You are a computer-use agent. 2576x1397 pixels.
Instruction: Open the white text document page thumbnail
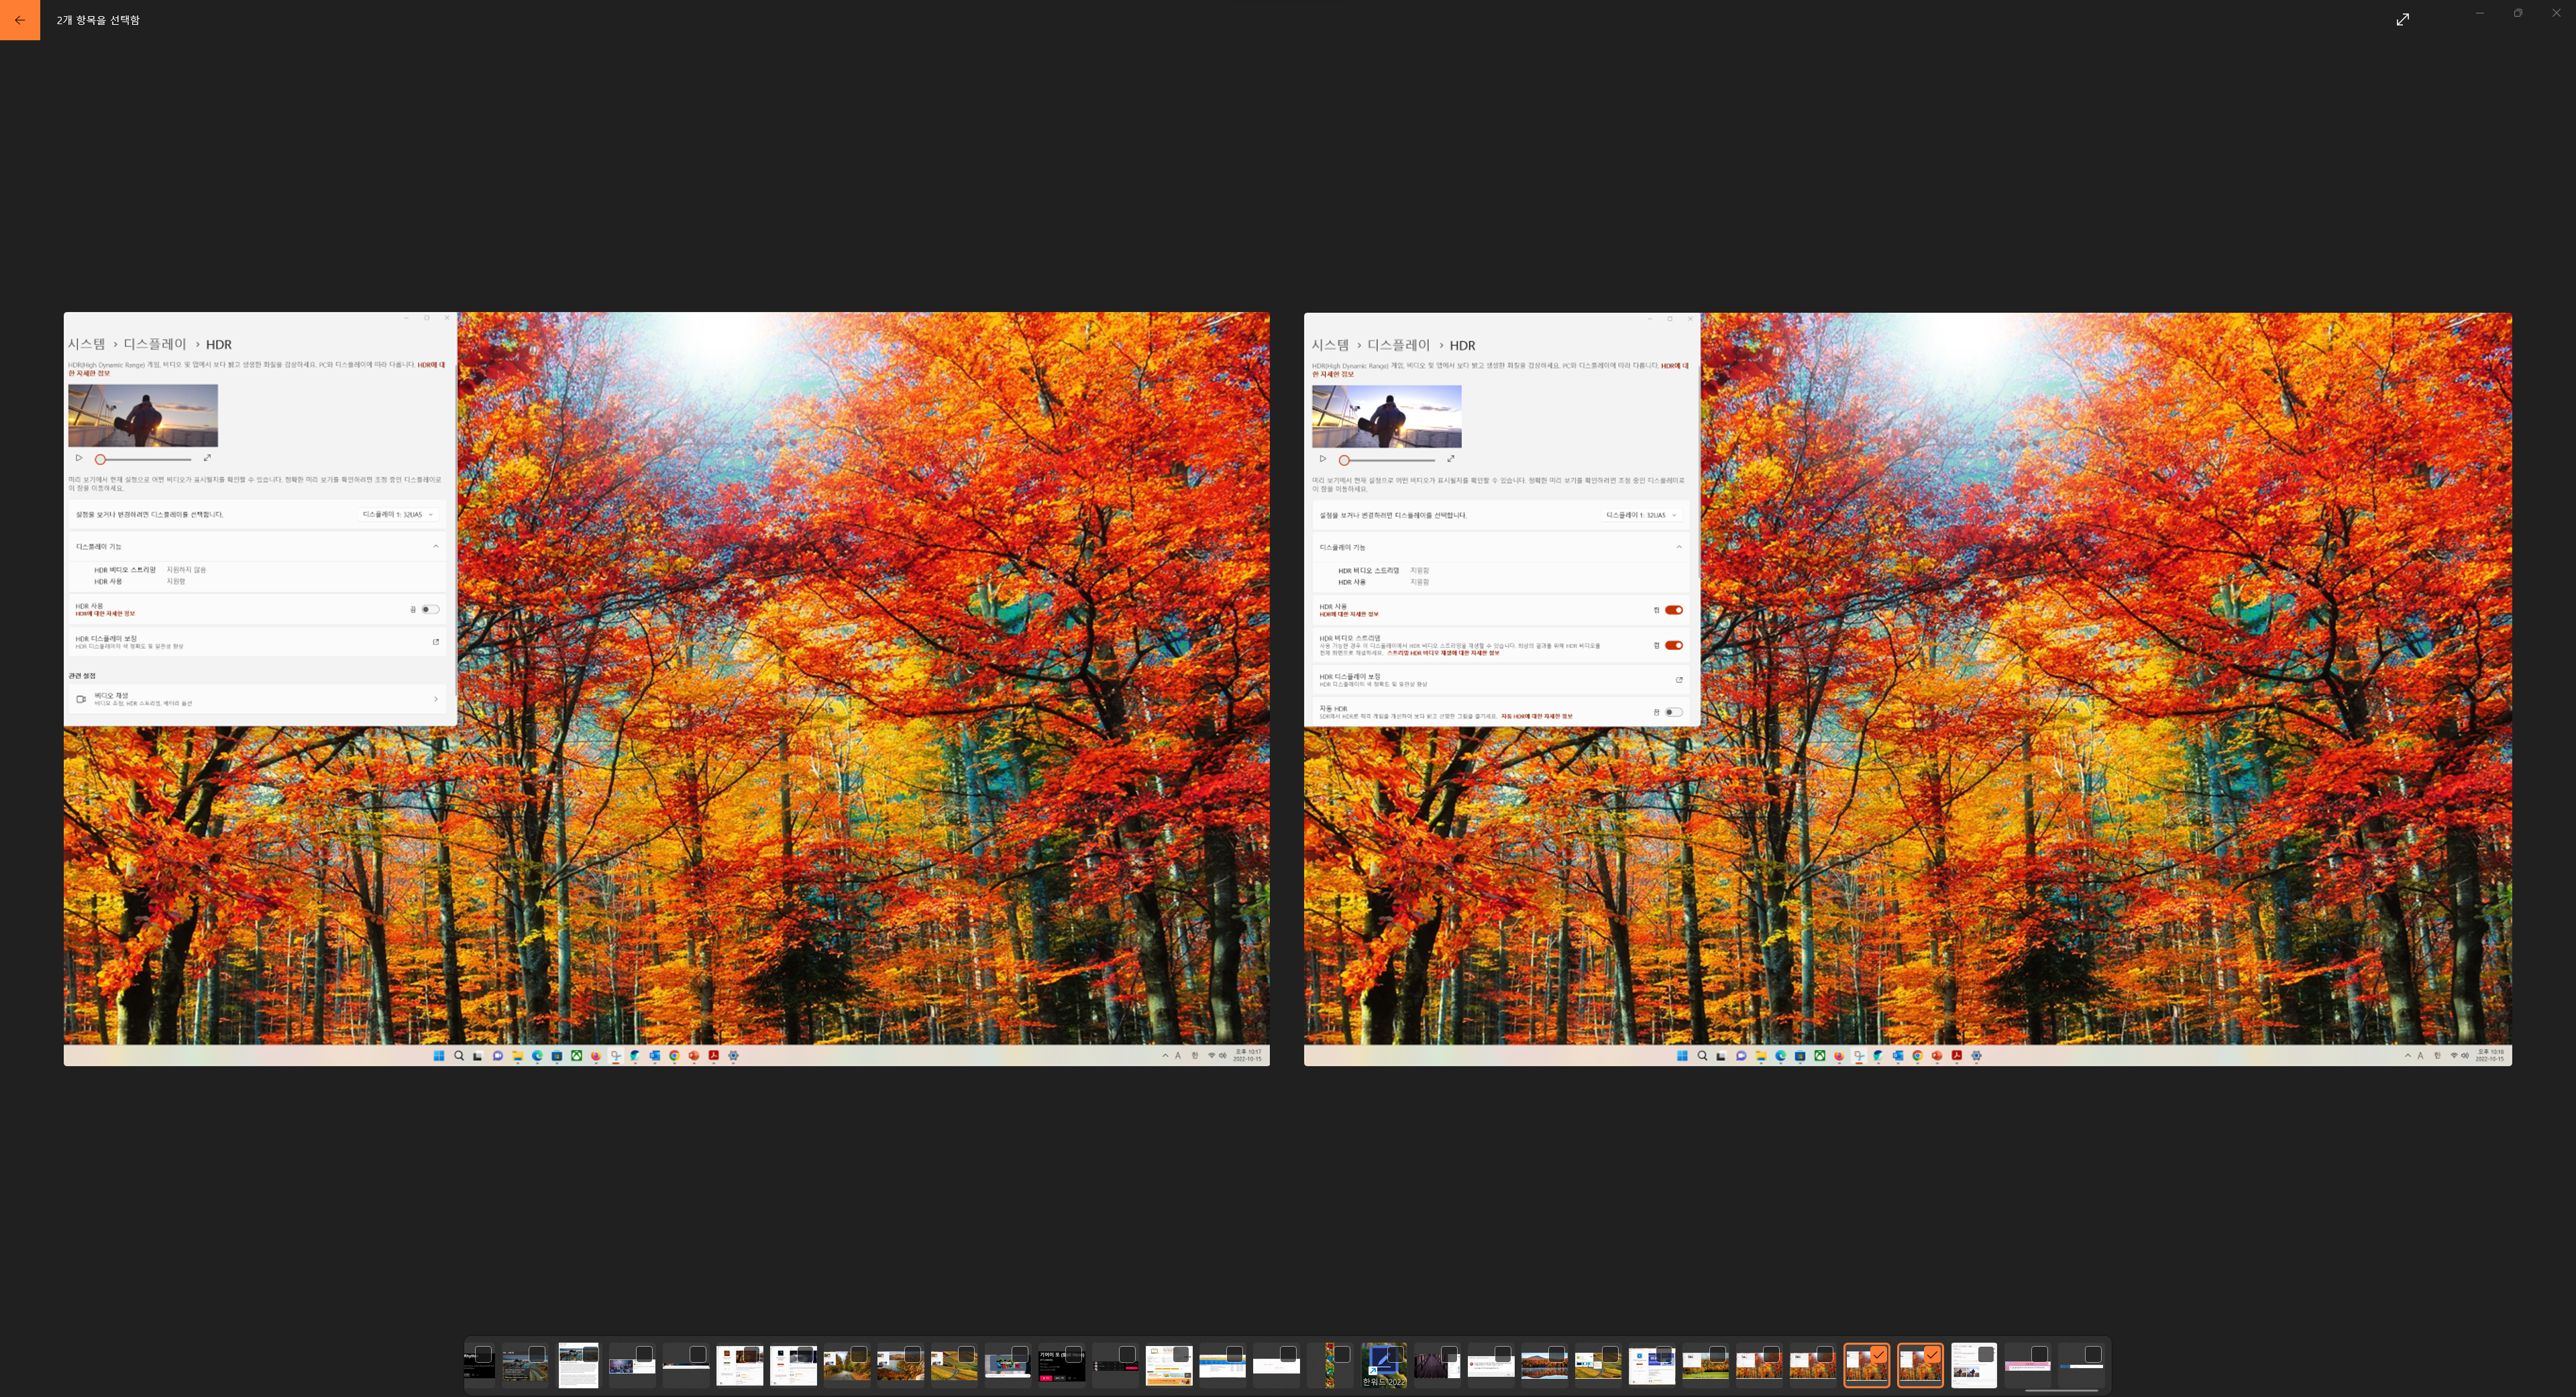(578, 1366)
